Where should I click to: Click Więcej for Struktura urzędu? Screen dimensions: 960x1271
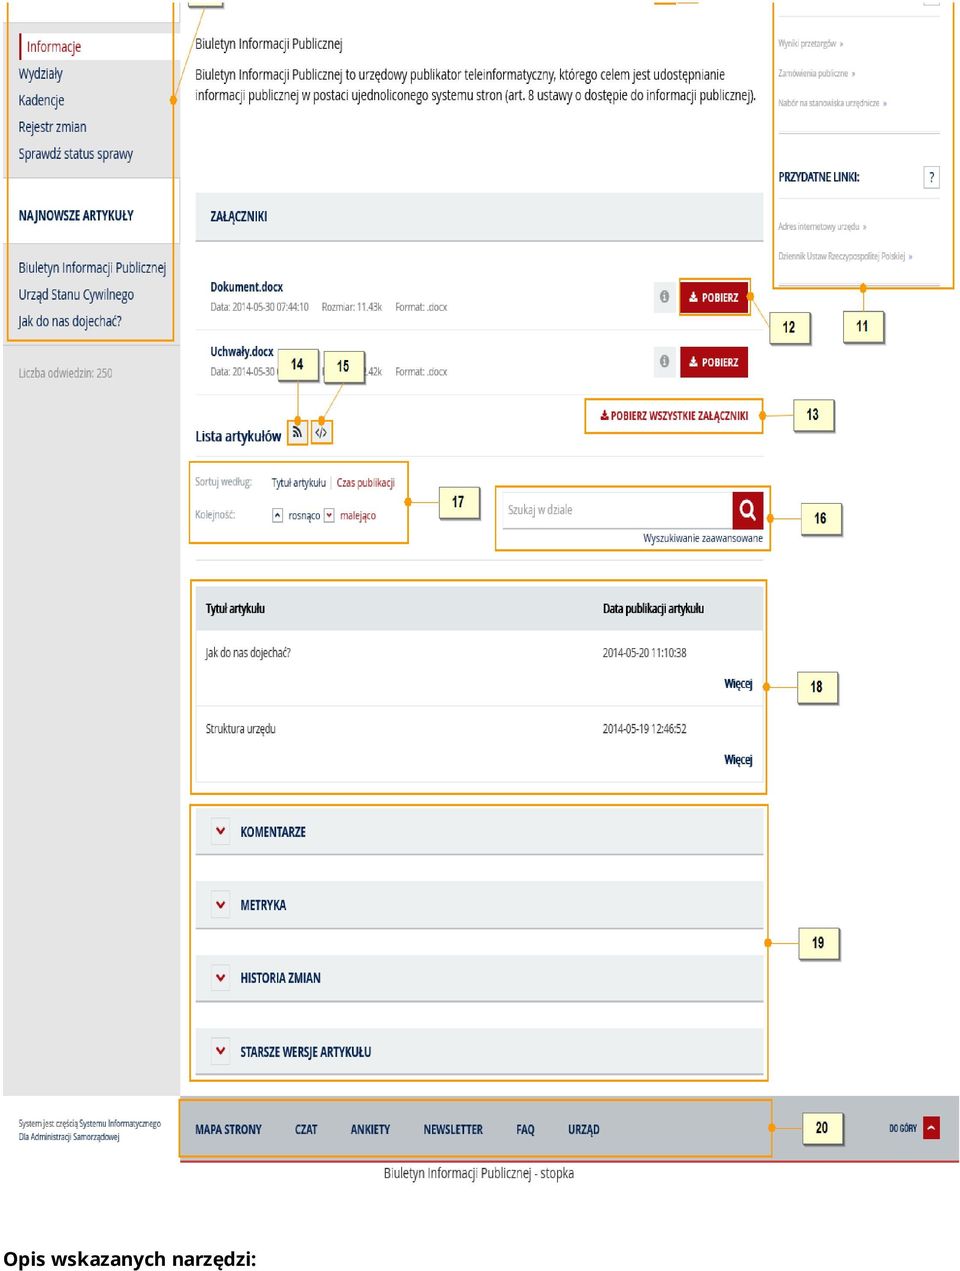coord(738,760)
